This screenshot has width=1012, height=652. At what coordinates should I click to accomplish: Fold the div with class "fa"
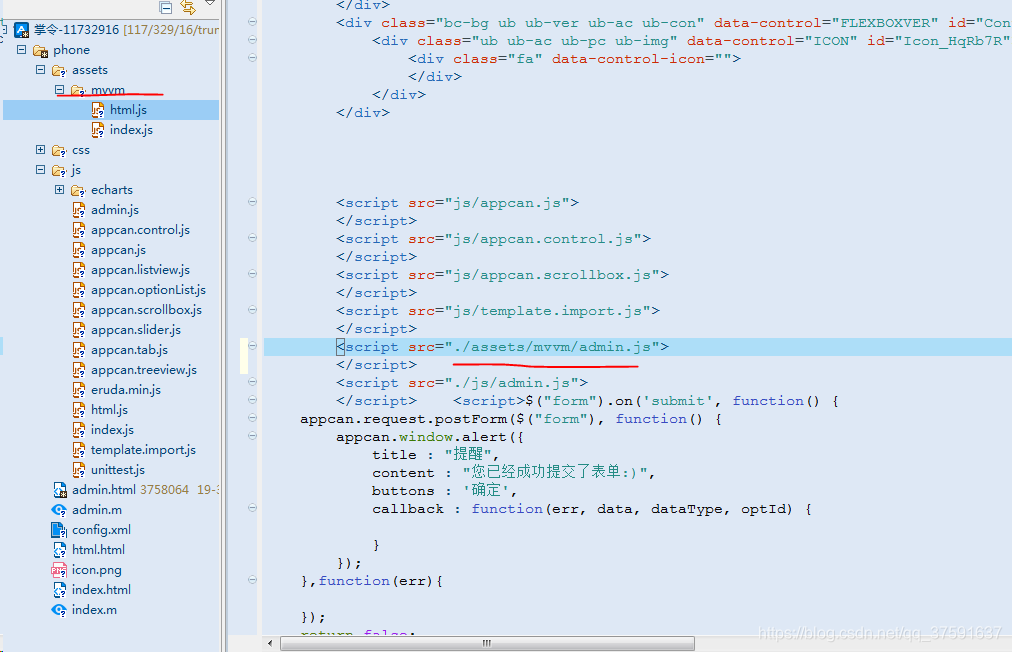pos(252,58)
